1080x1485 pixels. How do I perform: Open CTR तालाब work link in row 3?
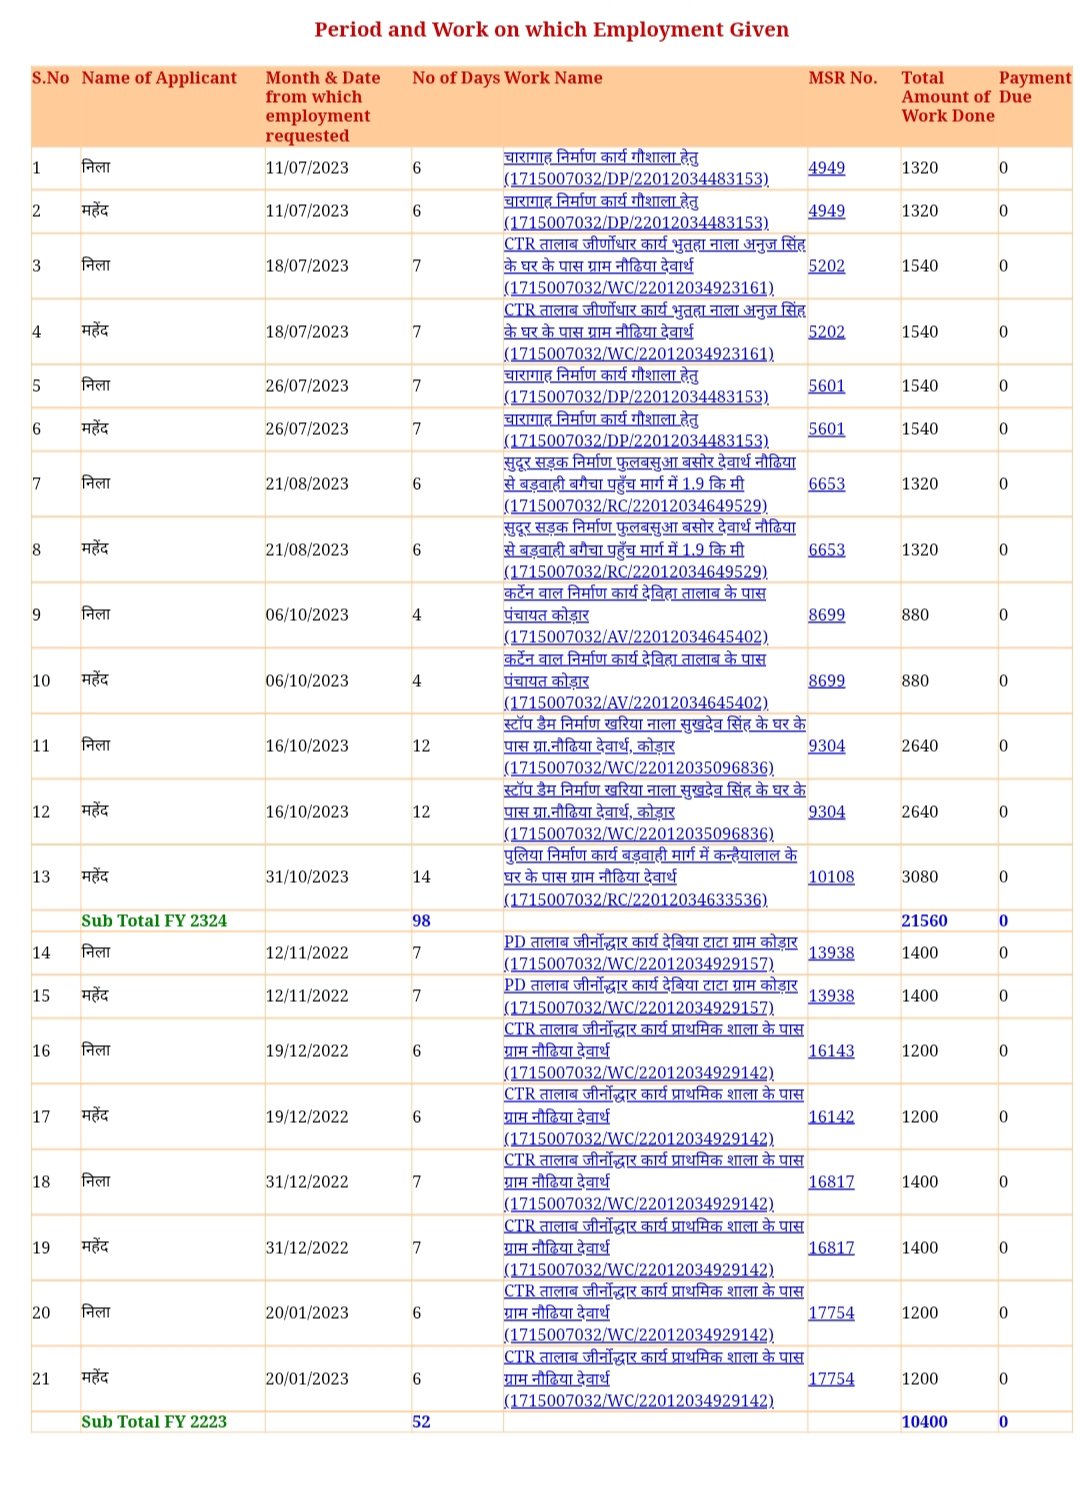click(654, 266)
